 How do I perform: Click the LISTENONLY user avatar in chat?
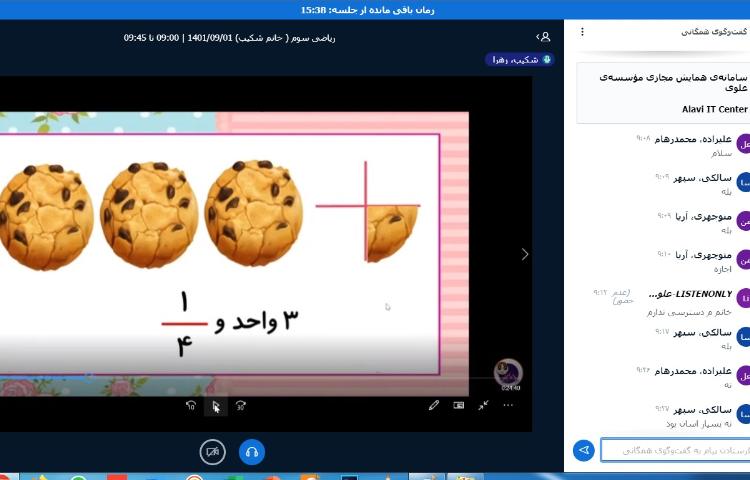743,298
